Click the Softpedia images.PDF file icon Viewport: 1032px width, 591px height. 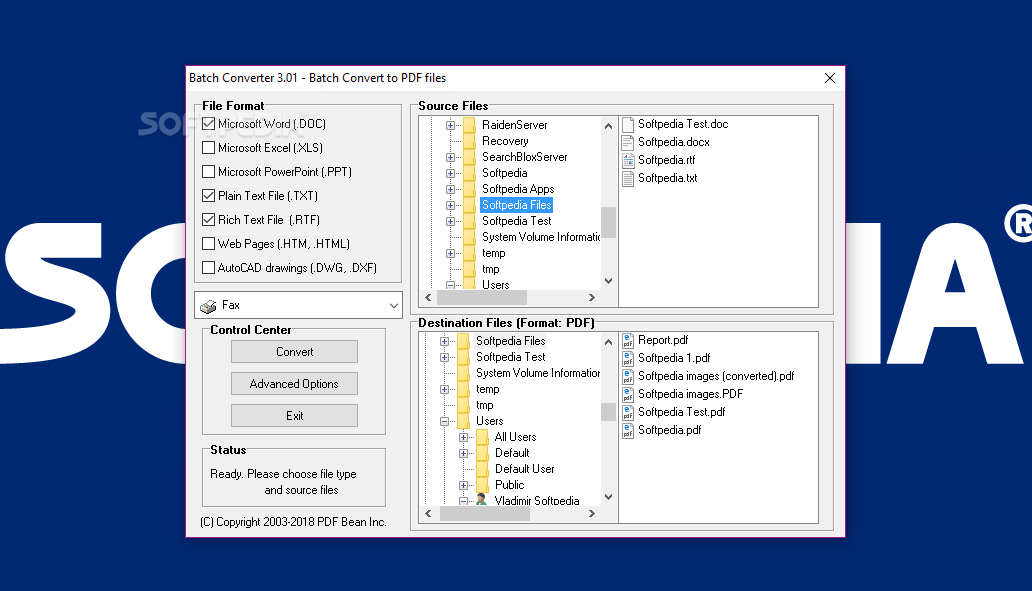(x=628, y=394)
